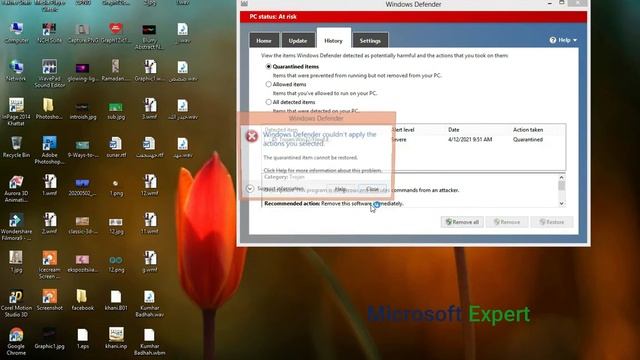Select the 2.wmf file
Image resolution: width=640 pixels, height=360 pixels.
(x=49, y=223)
